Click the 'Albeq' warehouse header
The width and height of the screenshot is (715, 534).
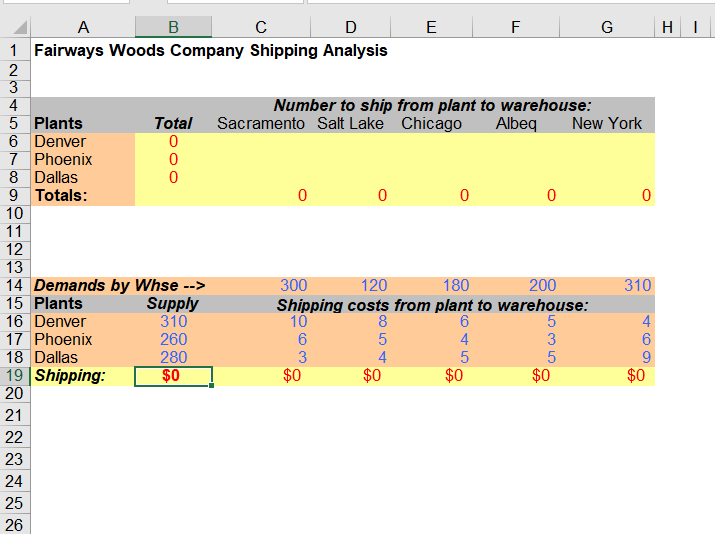point(516,123)
